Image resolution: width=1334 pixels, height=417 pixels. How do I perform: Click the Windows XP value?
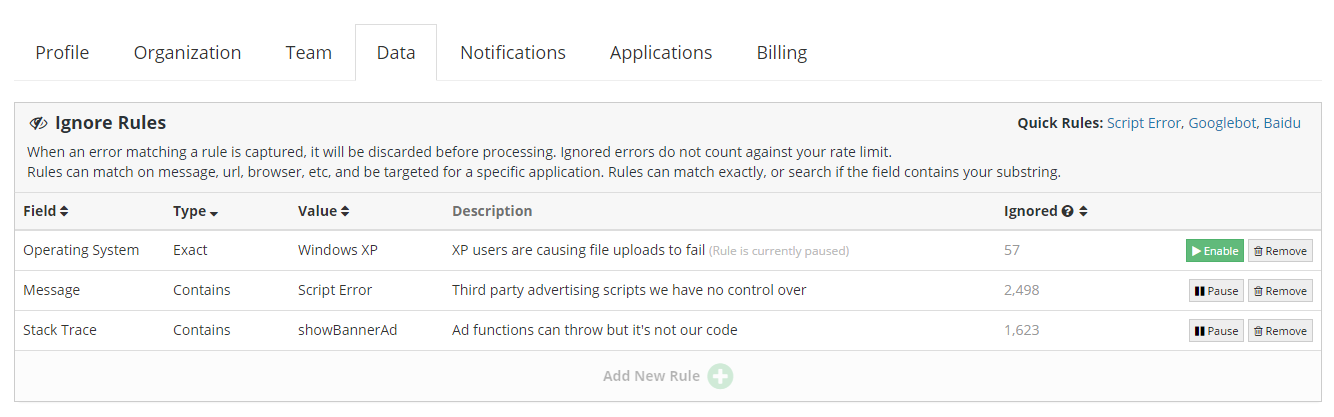click(x=339, y=250)
